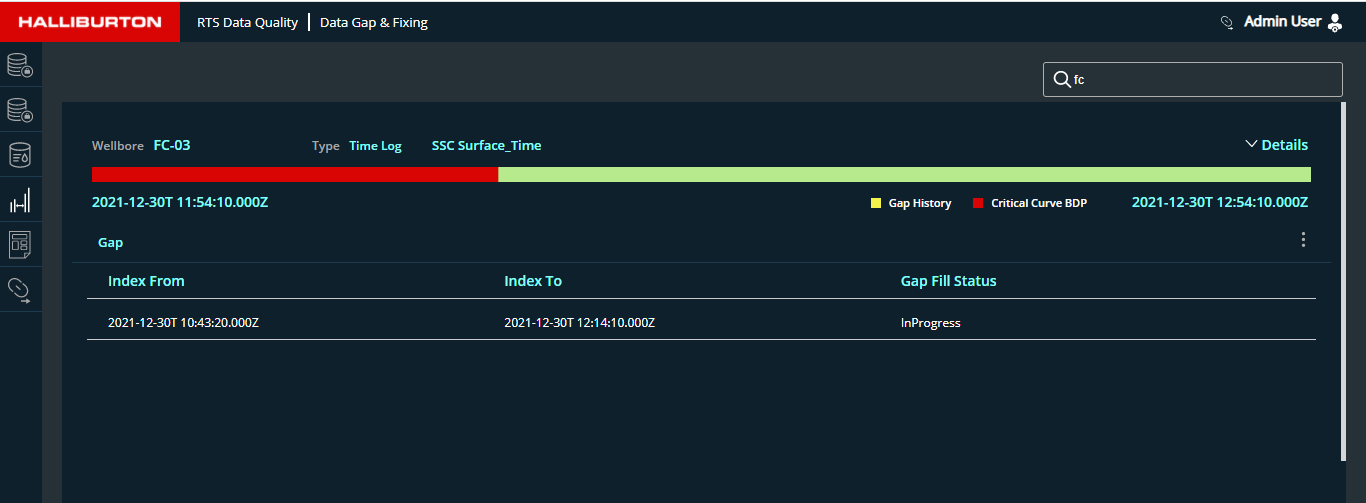Sort by Index From column header
Viewport: 1366px width, 503px height.
pyautogui.click(x=146, y=281)
